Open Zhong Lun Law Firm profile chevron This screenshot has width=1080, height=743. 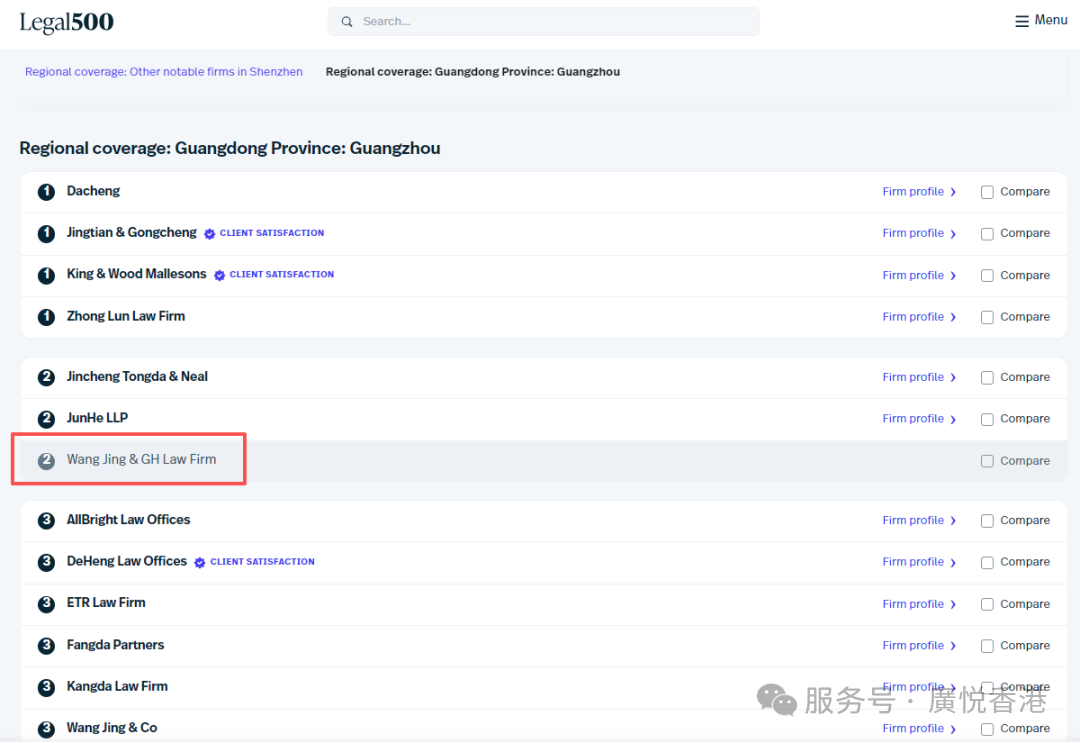953,318
